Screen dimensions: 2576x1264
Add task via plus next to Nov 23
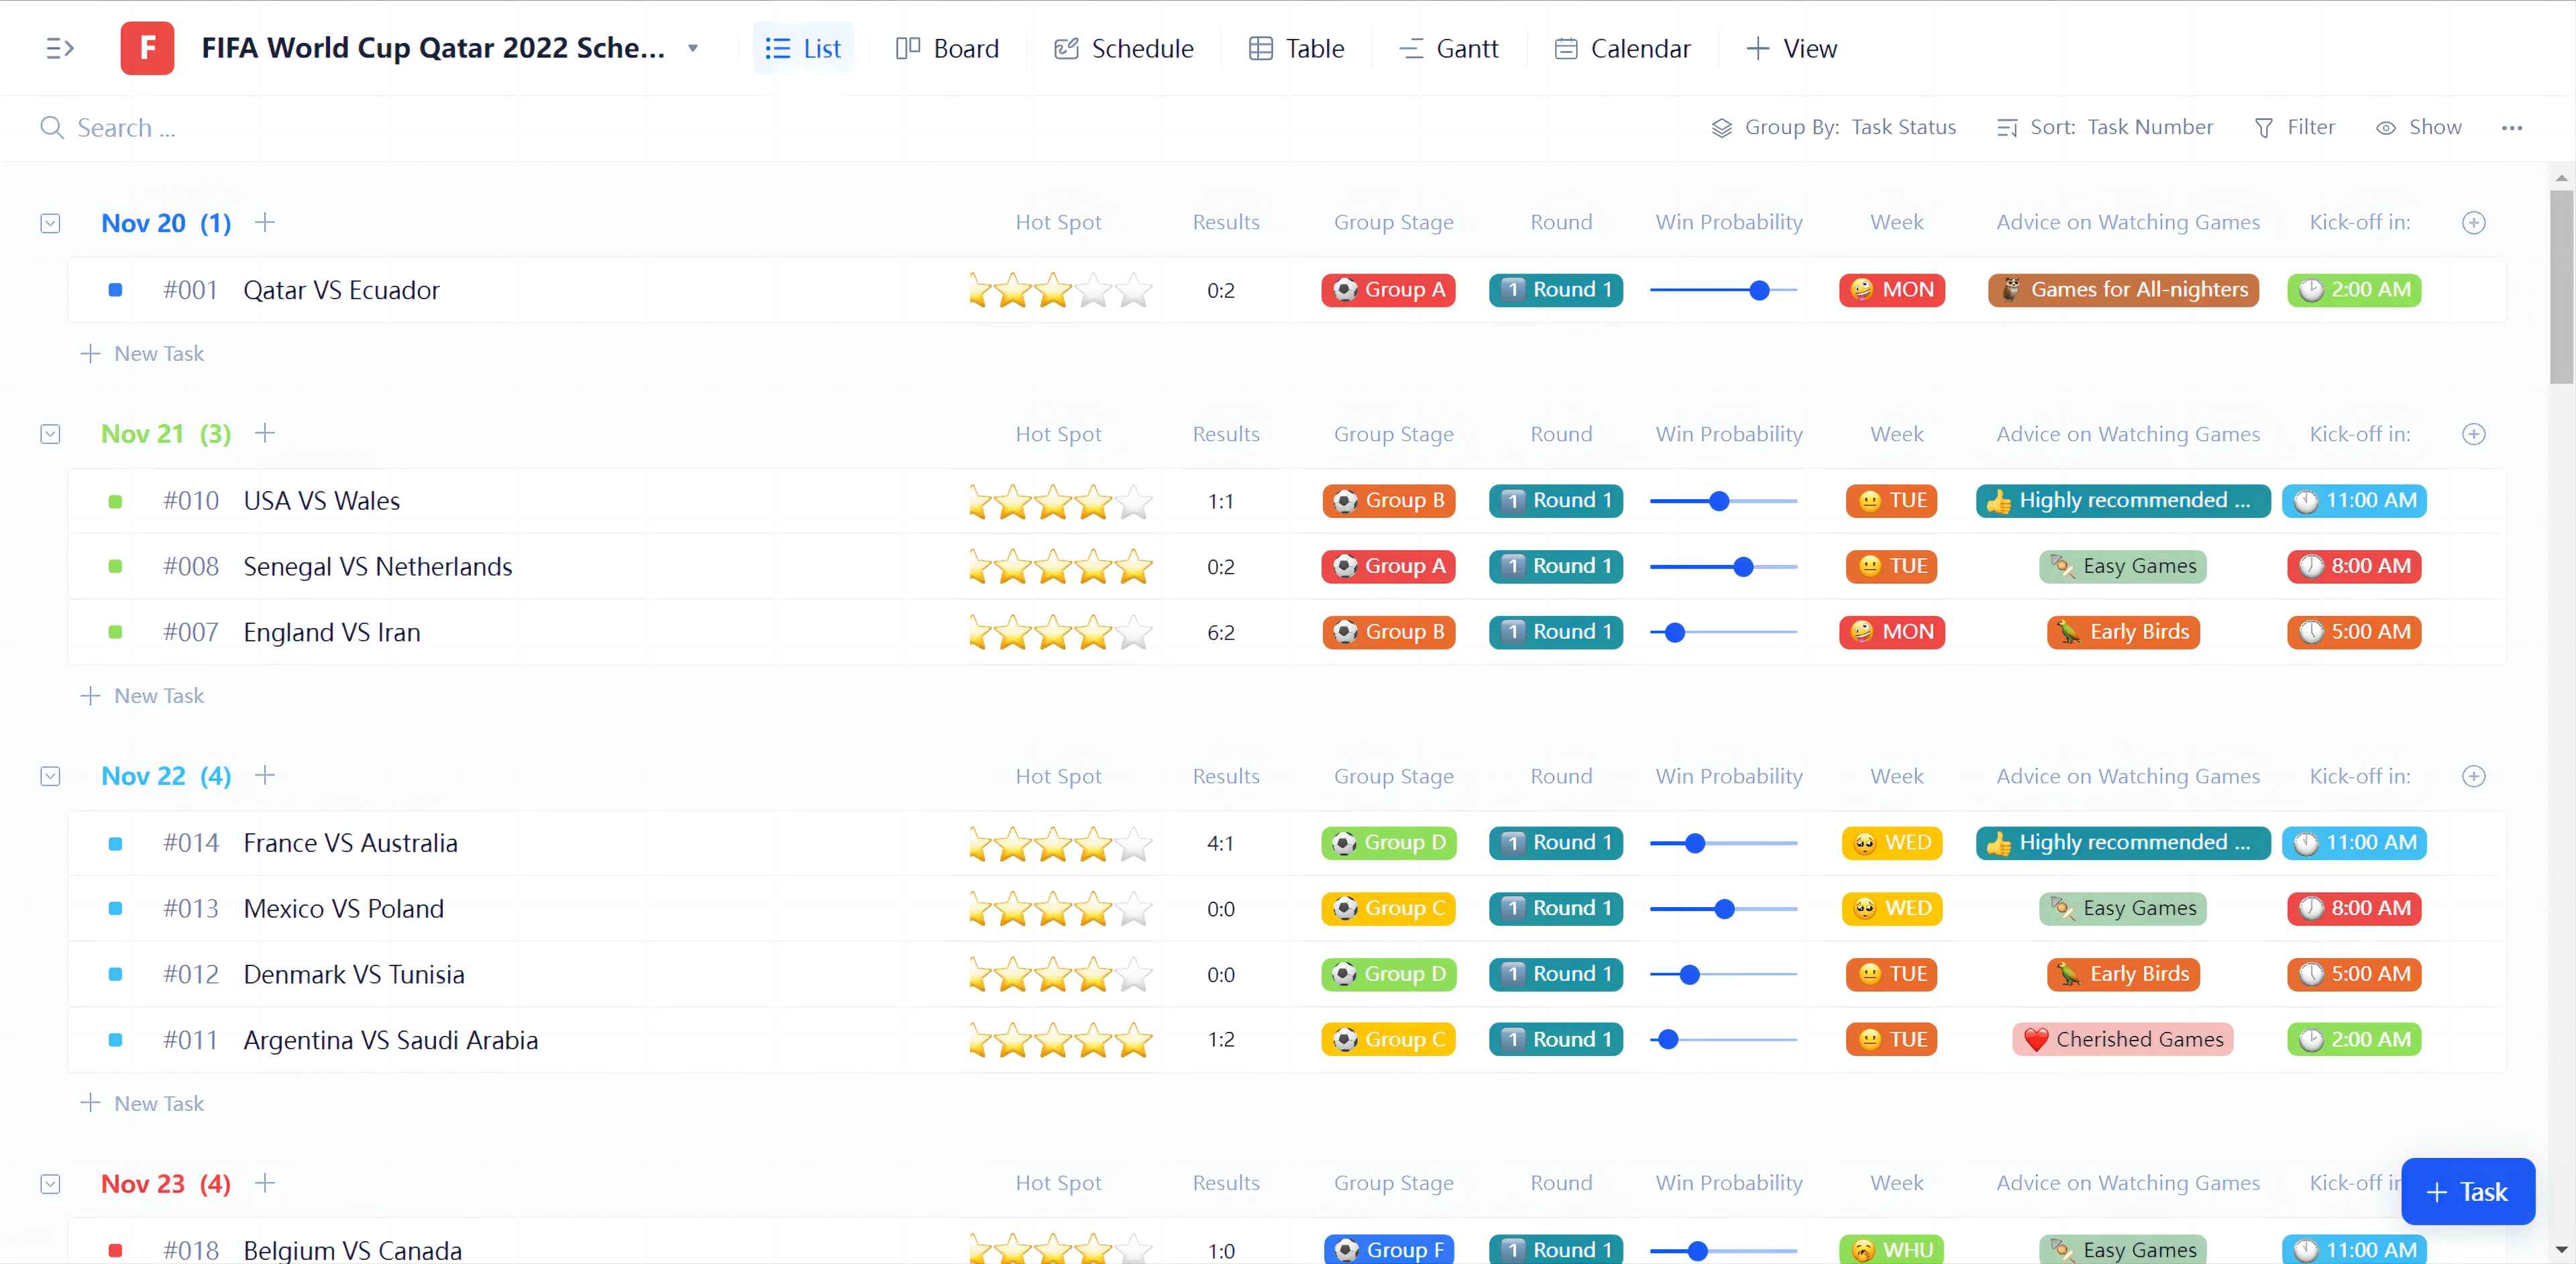(x=264, y=1183)
